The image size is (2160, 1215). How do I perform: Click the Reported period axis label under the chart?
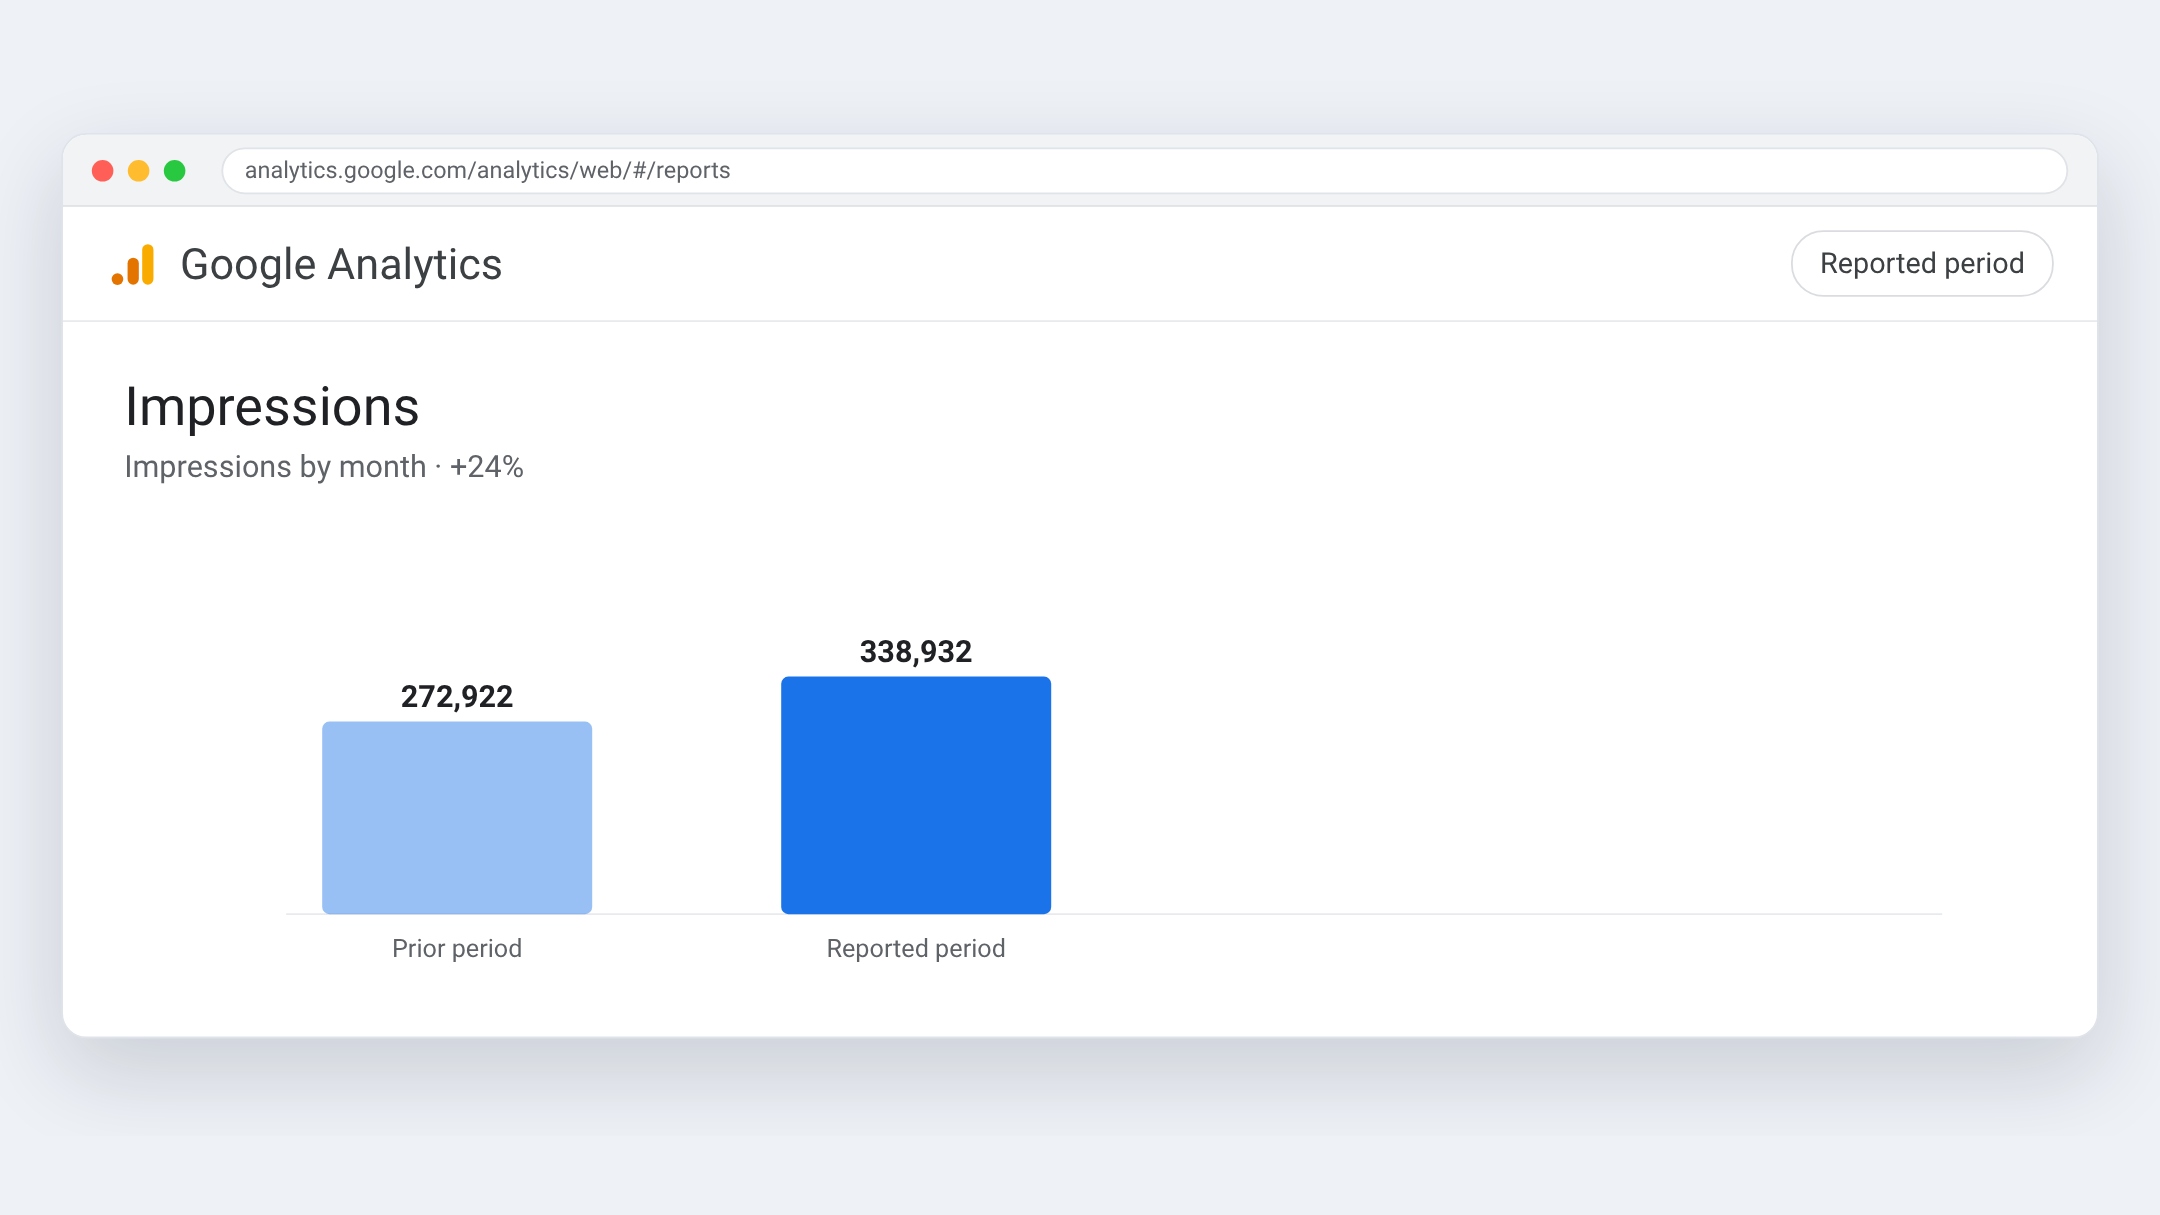click(x=916, y=948)
